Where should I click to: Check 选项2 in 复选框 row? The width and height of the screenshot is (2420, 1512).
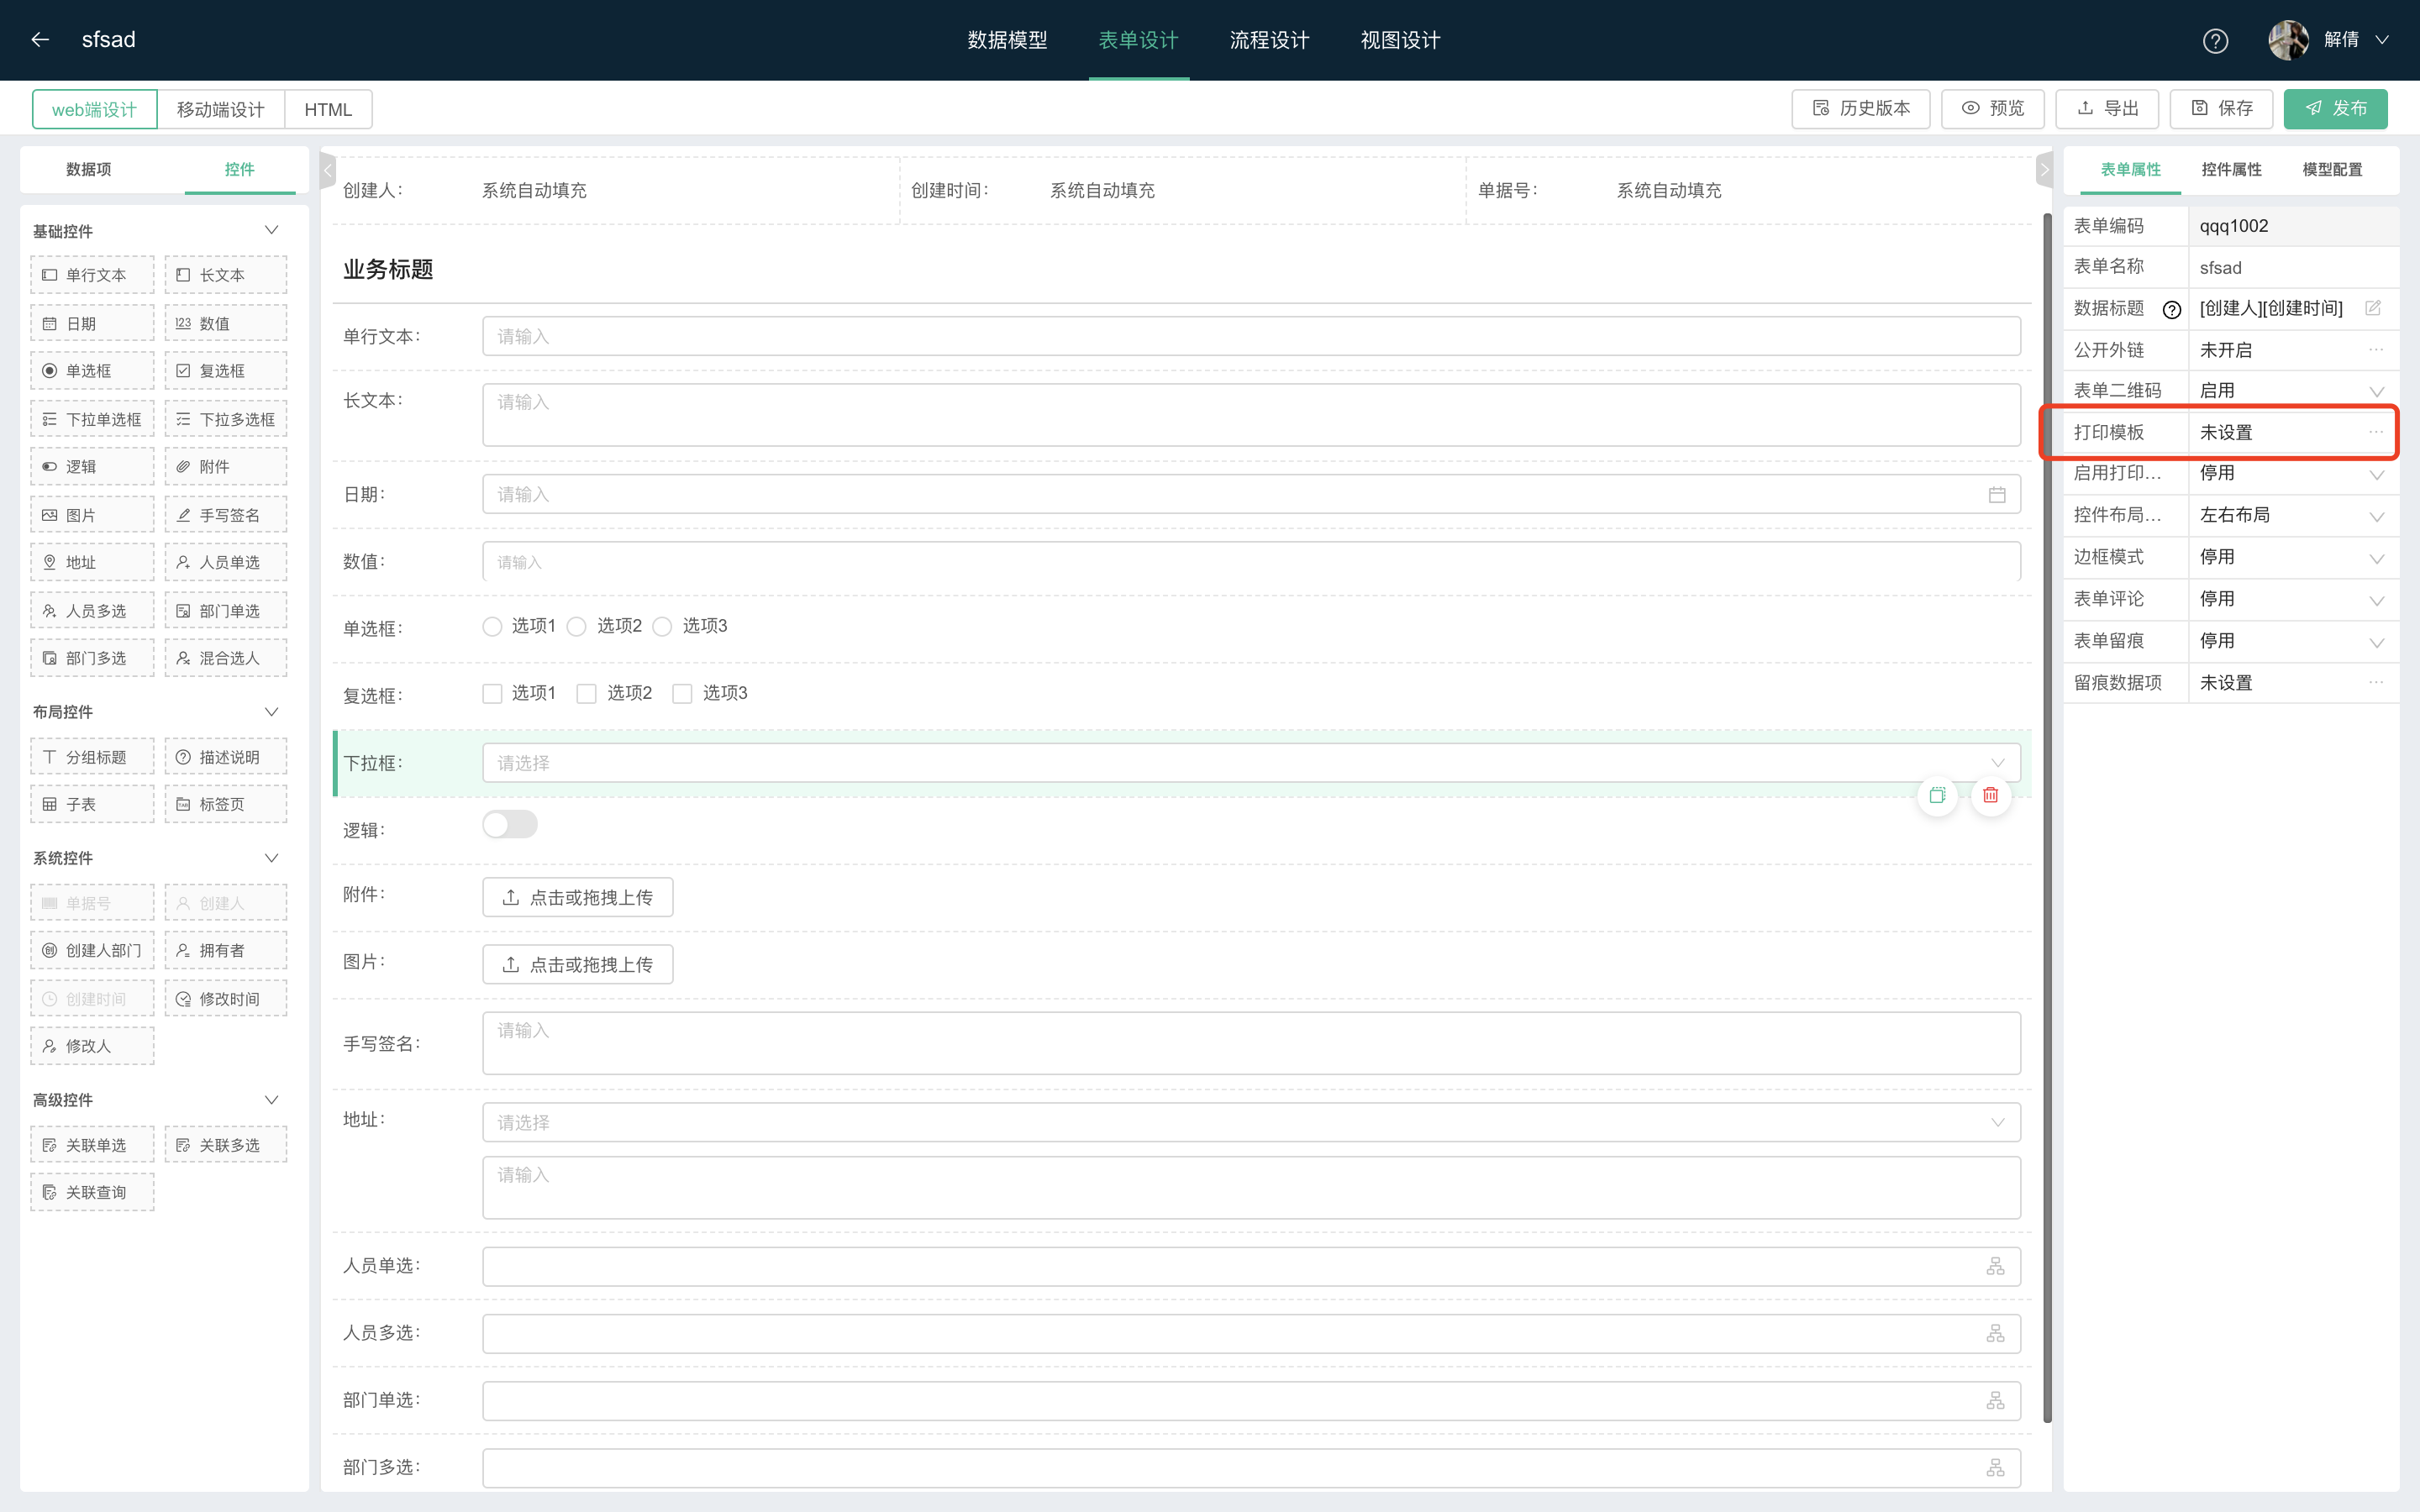(x=587, y=694)
